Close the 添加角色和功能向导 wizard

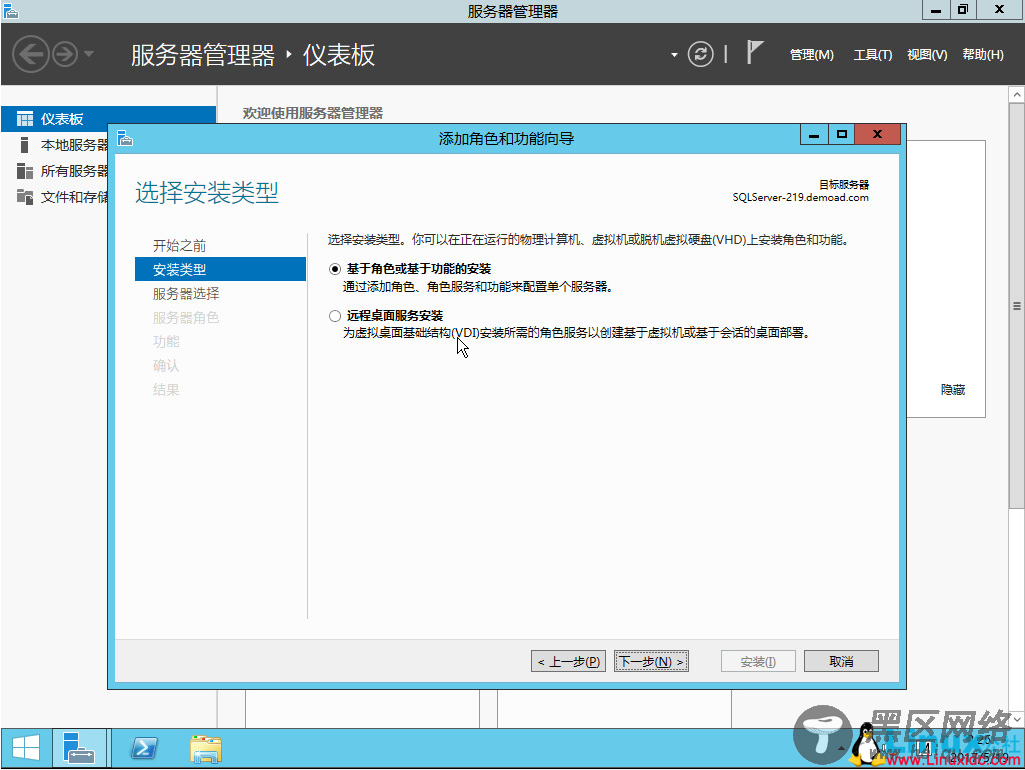(x=877, y=135)
